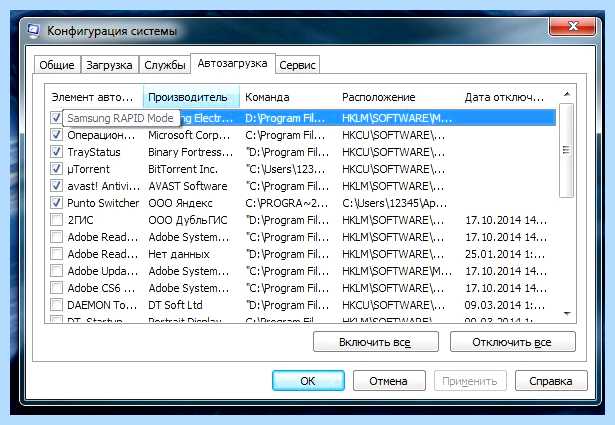Click the Adobe CS6 ... item name
The image size is (615, 425).
point(101,288)
